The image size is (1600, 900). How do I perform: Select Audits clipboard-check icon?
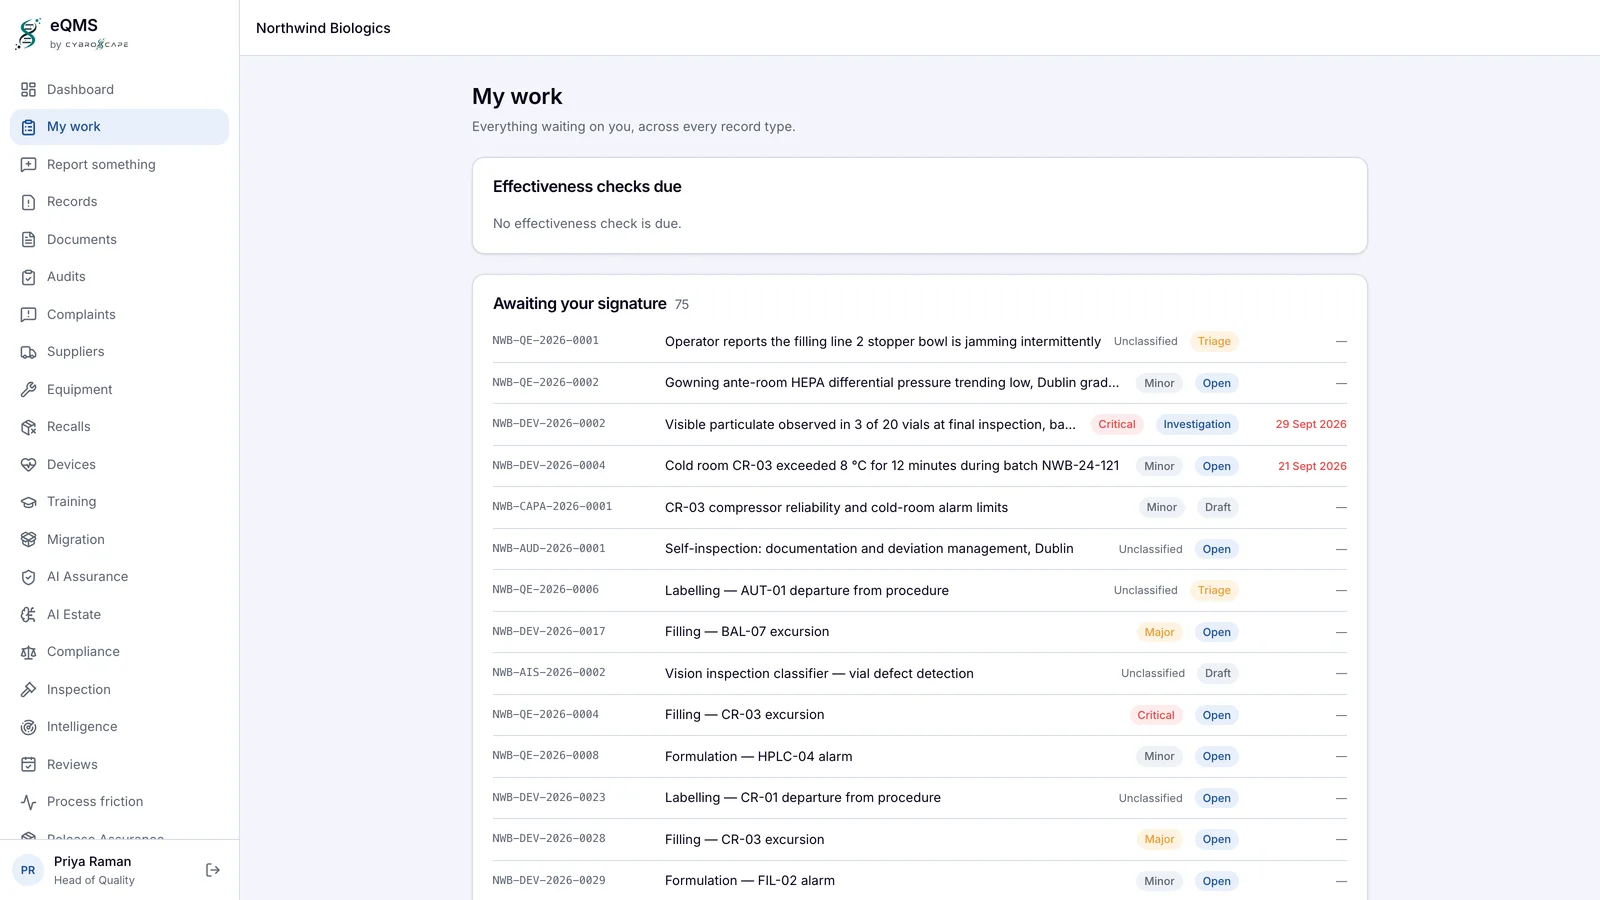point(28,277)
